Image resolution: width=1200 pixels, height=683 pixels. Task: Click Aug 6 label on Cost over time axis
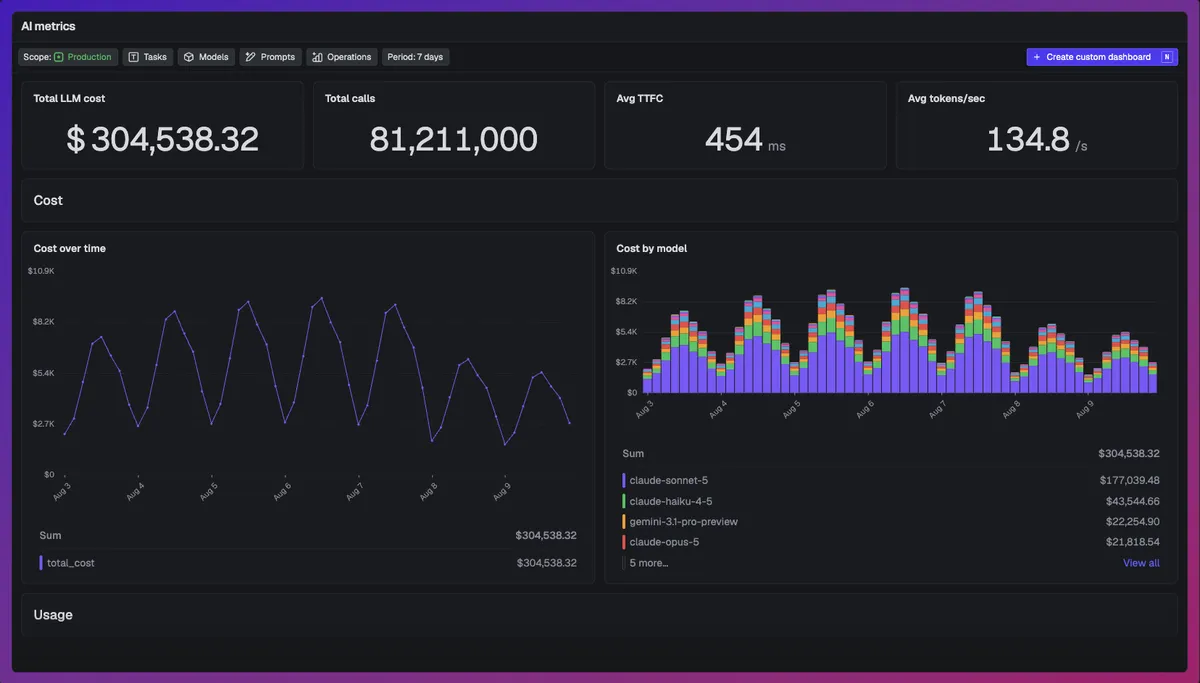[x=282, y=492]
